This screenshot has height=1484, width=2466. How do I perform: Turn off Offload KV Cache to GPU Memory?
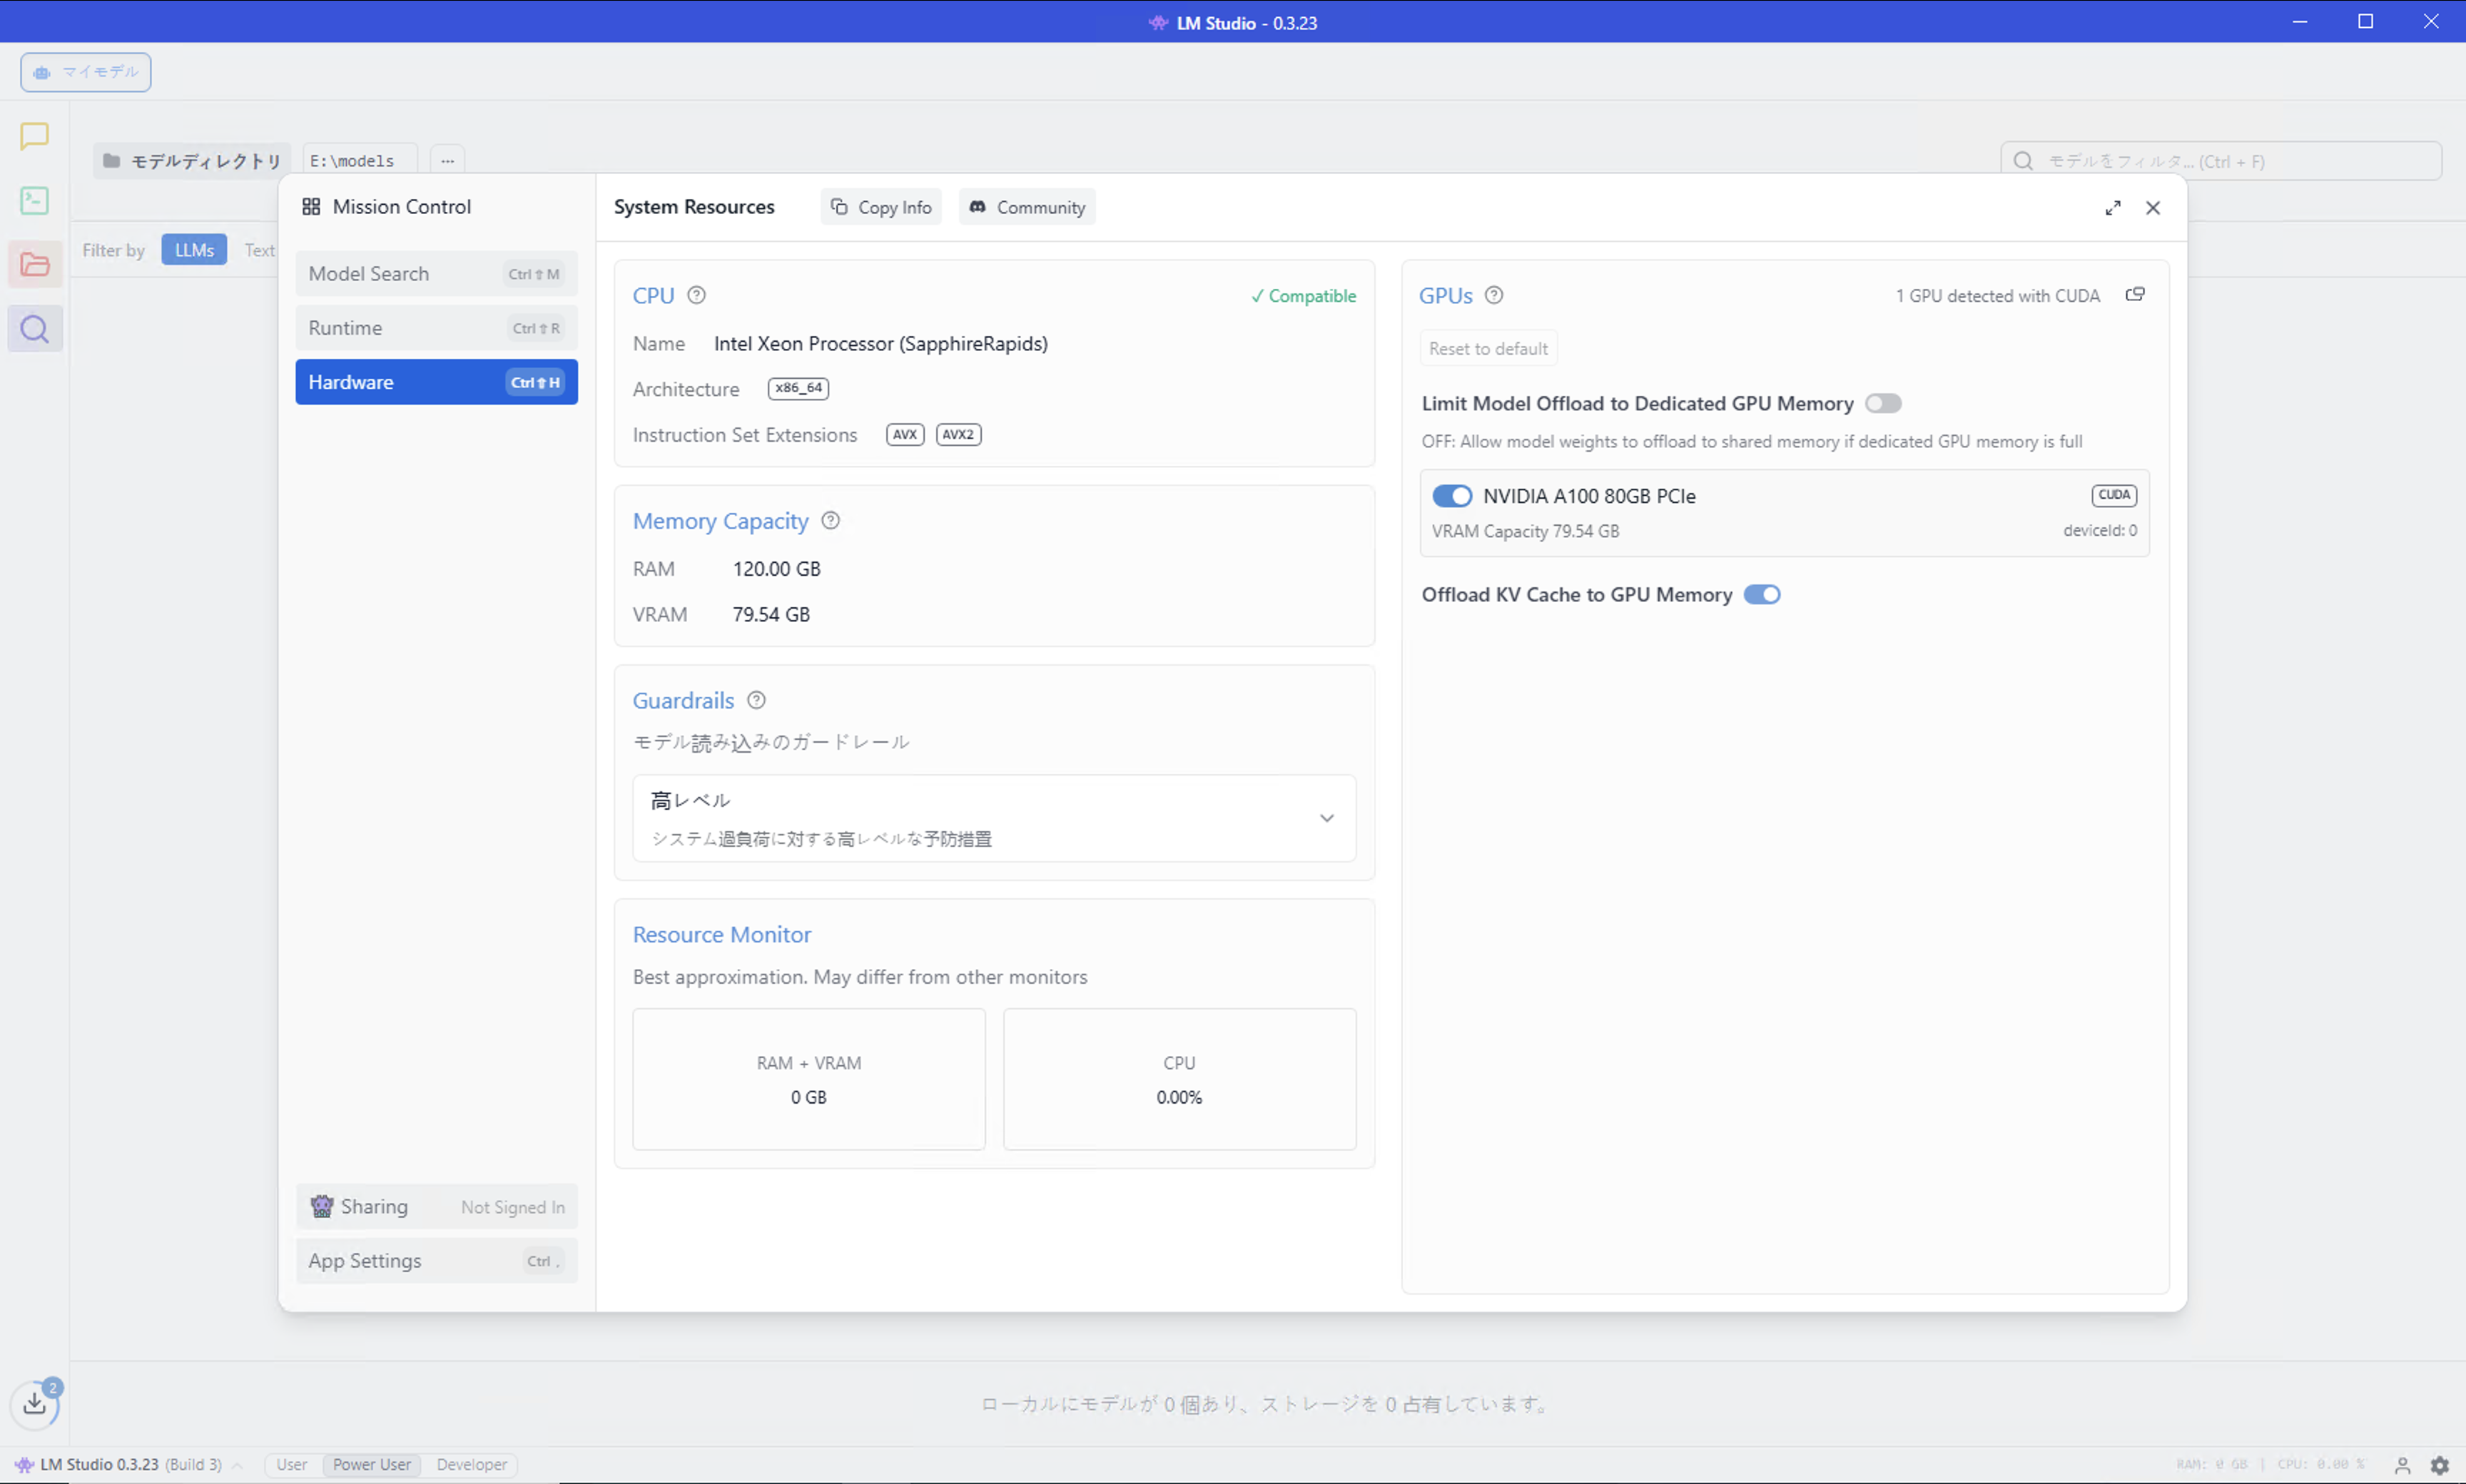pyautogui.click(x=1761, y=595)
